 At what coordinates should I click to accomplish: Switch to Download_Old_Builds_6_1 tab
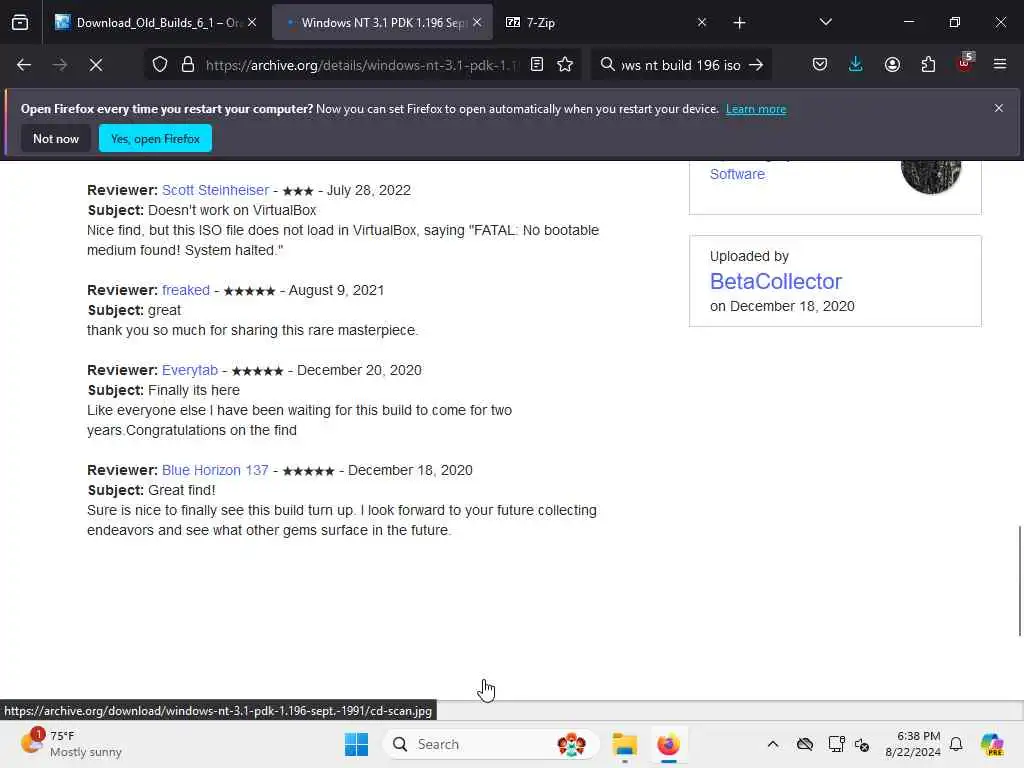[x=157, y=22]
